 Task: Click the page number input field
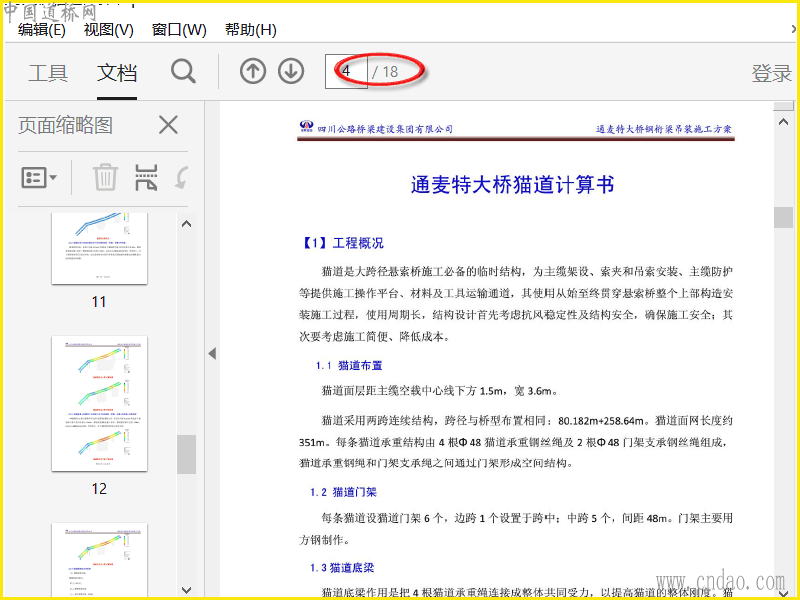346,71
